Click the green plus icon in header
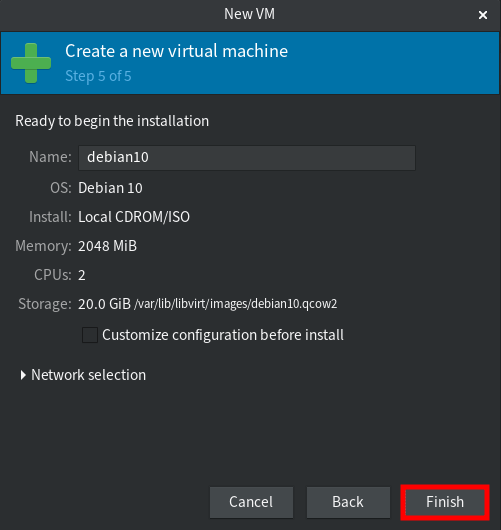This screenshot has width=501, height=530. point(31,63)
